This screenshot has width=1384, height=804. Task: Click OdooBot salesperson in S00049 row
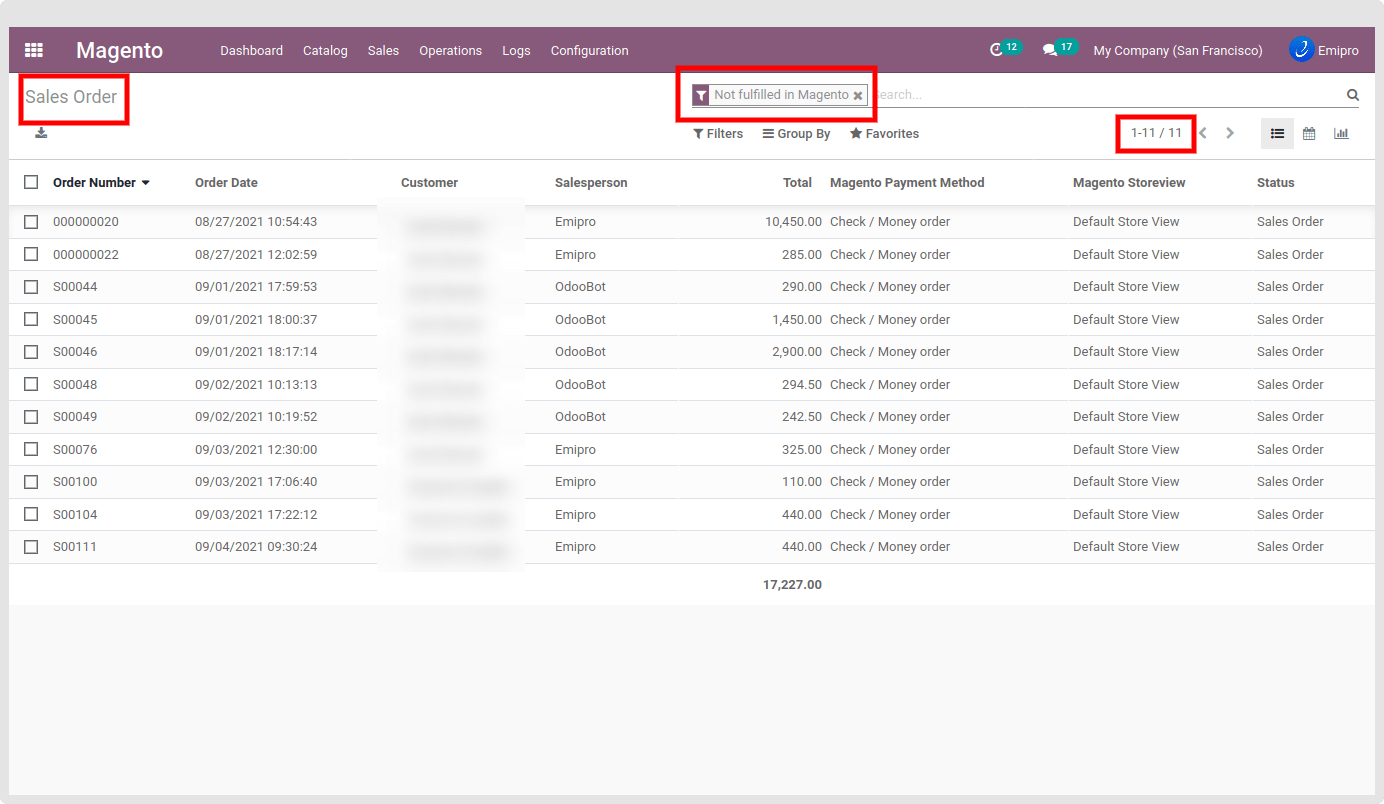pyautogui.click(x=580, y=417)
